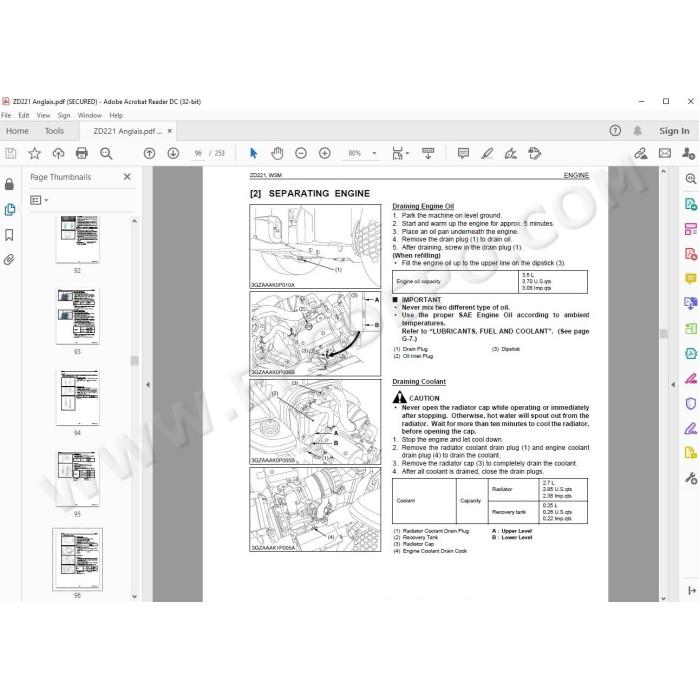
Task: Switch to the Tools tab
Action: point(54,131)
